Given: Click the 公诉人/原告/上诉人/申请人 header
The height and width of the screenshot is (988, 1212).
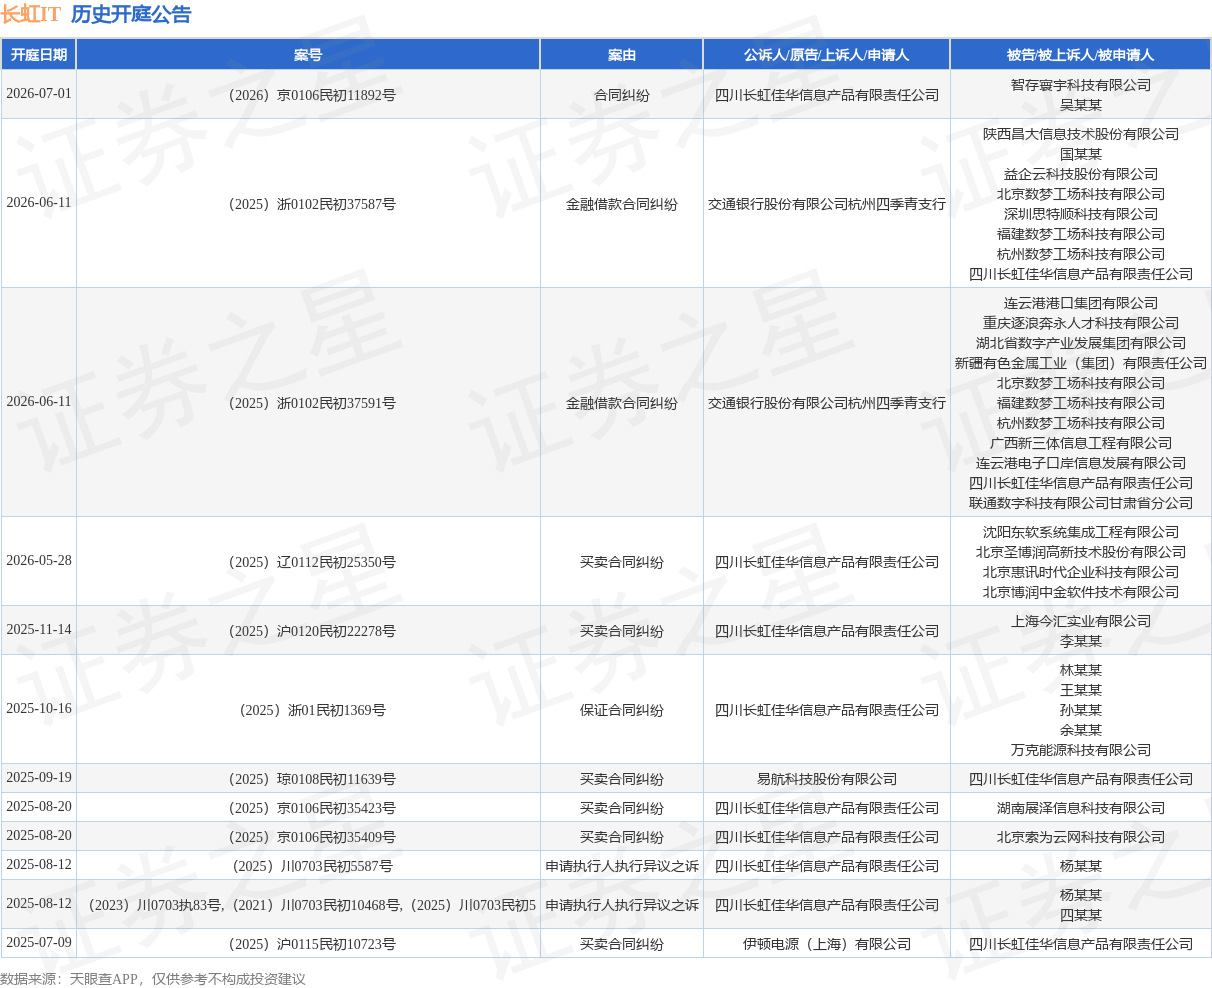Looking at the screenshot, I should click(x=827, y=55).
